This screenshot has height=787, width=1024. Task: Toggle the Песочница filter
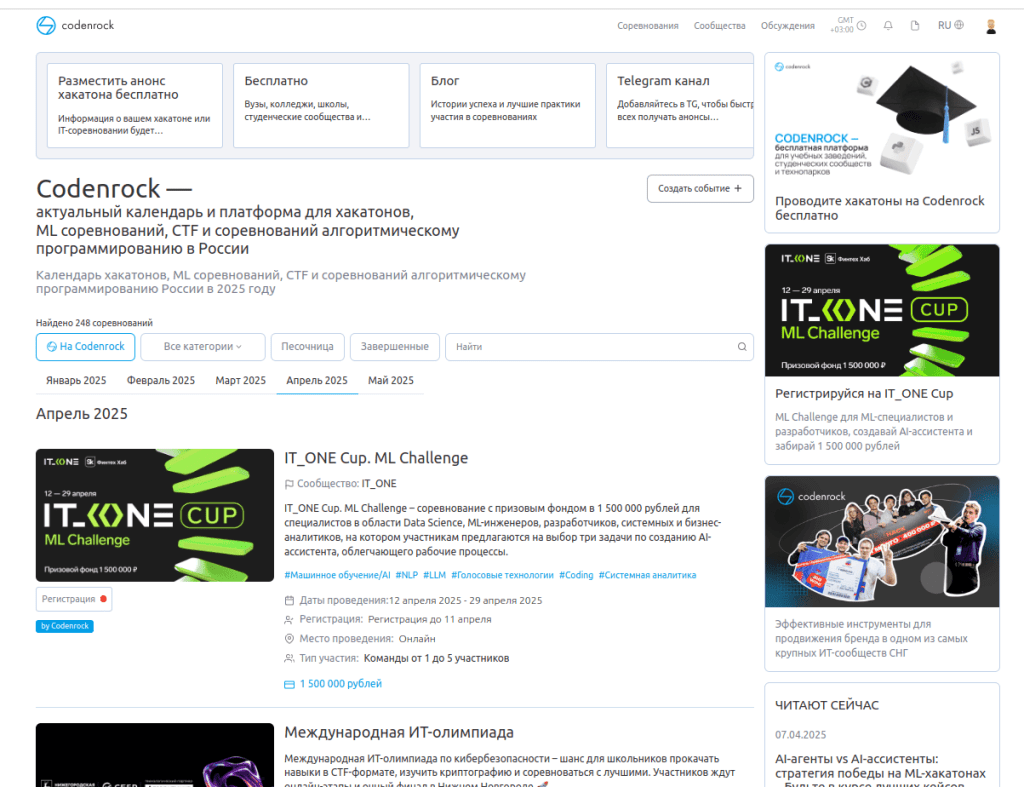click(307, 347)
